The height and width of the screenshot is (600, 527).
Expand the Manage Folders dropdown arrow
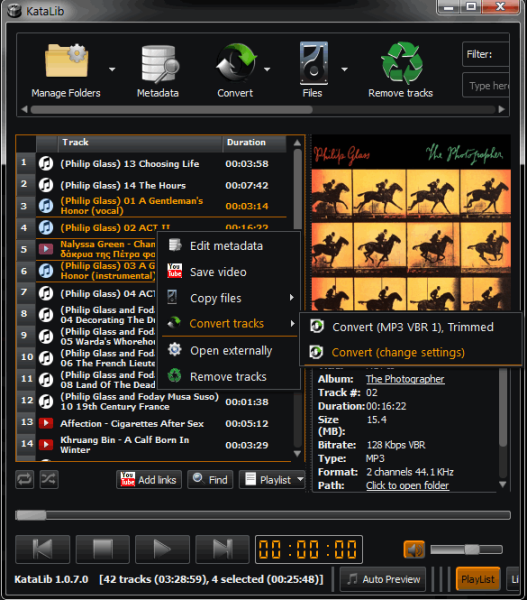click(112, 70)
